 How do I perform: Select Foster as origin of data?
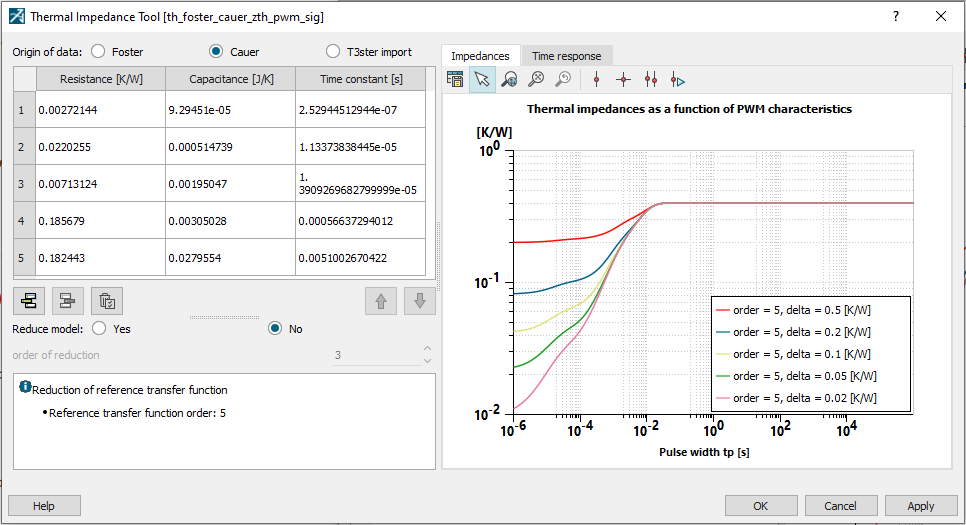pyautogui.click(x=99, y=51)
